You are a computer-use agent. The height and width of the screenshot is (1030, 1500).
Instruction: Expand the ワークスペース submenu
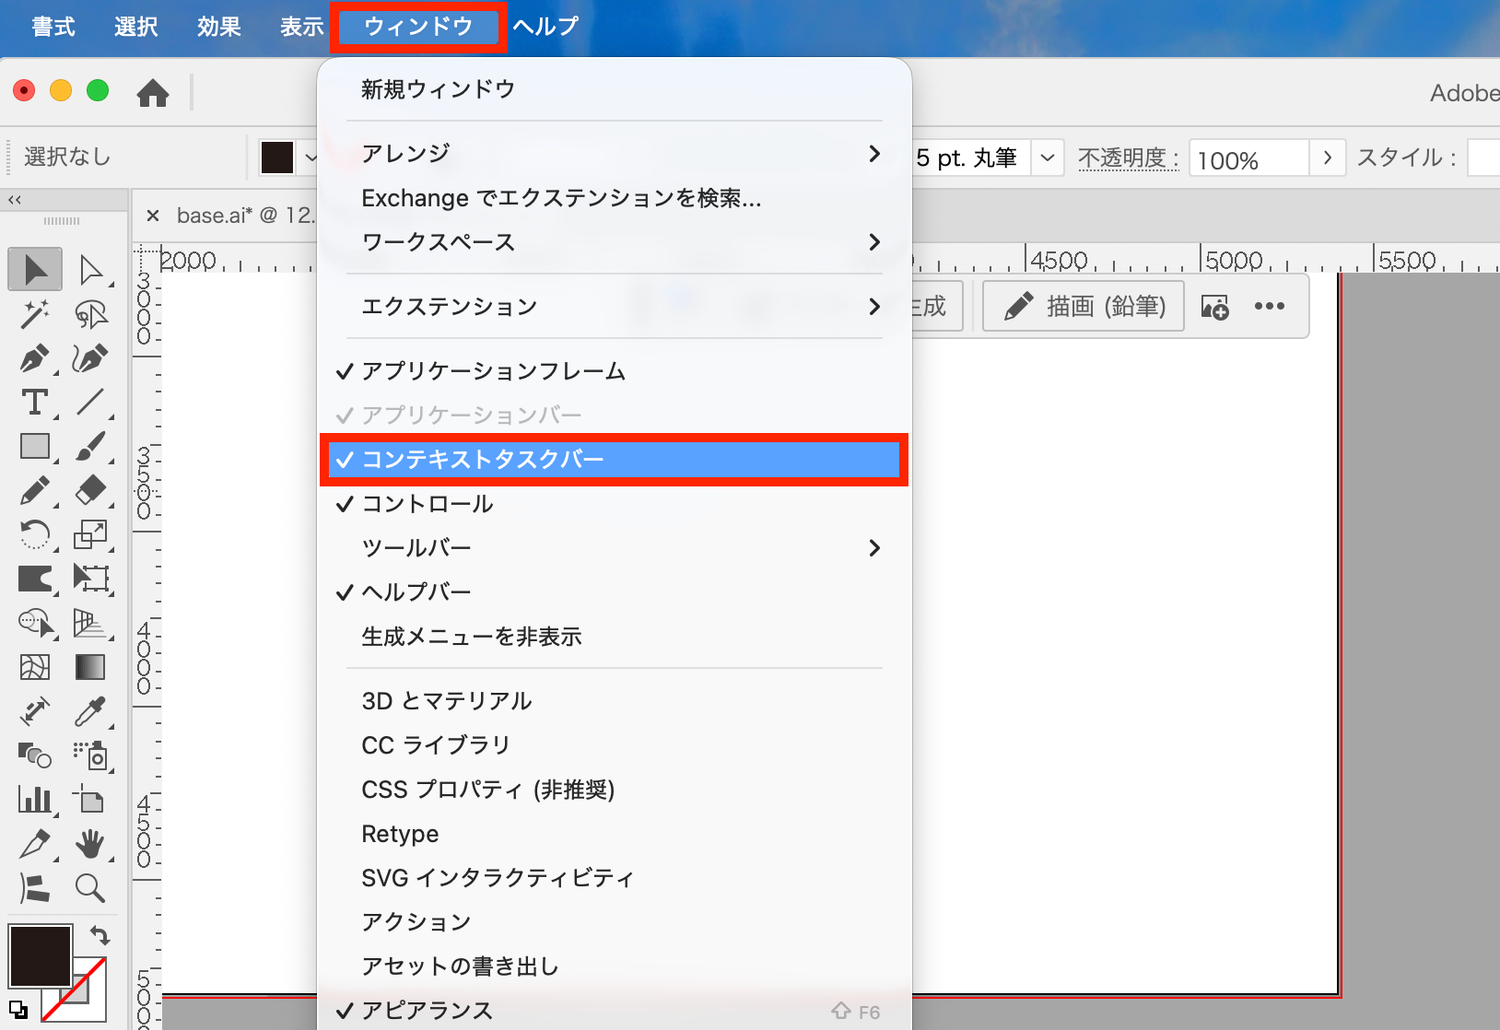(x=614, y=242)
